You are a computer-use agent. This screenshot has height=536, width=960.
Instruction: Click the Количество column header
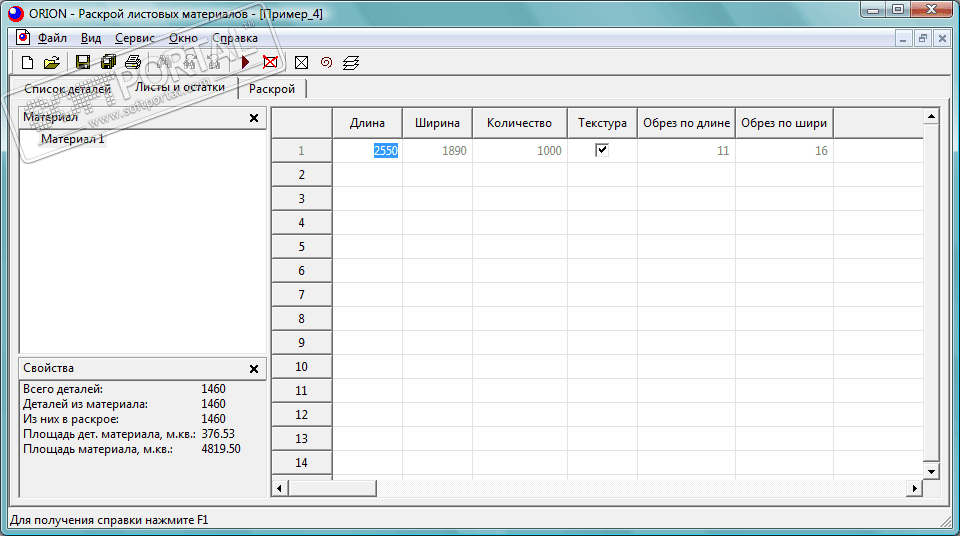[x=520, y=123]
